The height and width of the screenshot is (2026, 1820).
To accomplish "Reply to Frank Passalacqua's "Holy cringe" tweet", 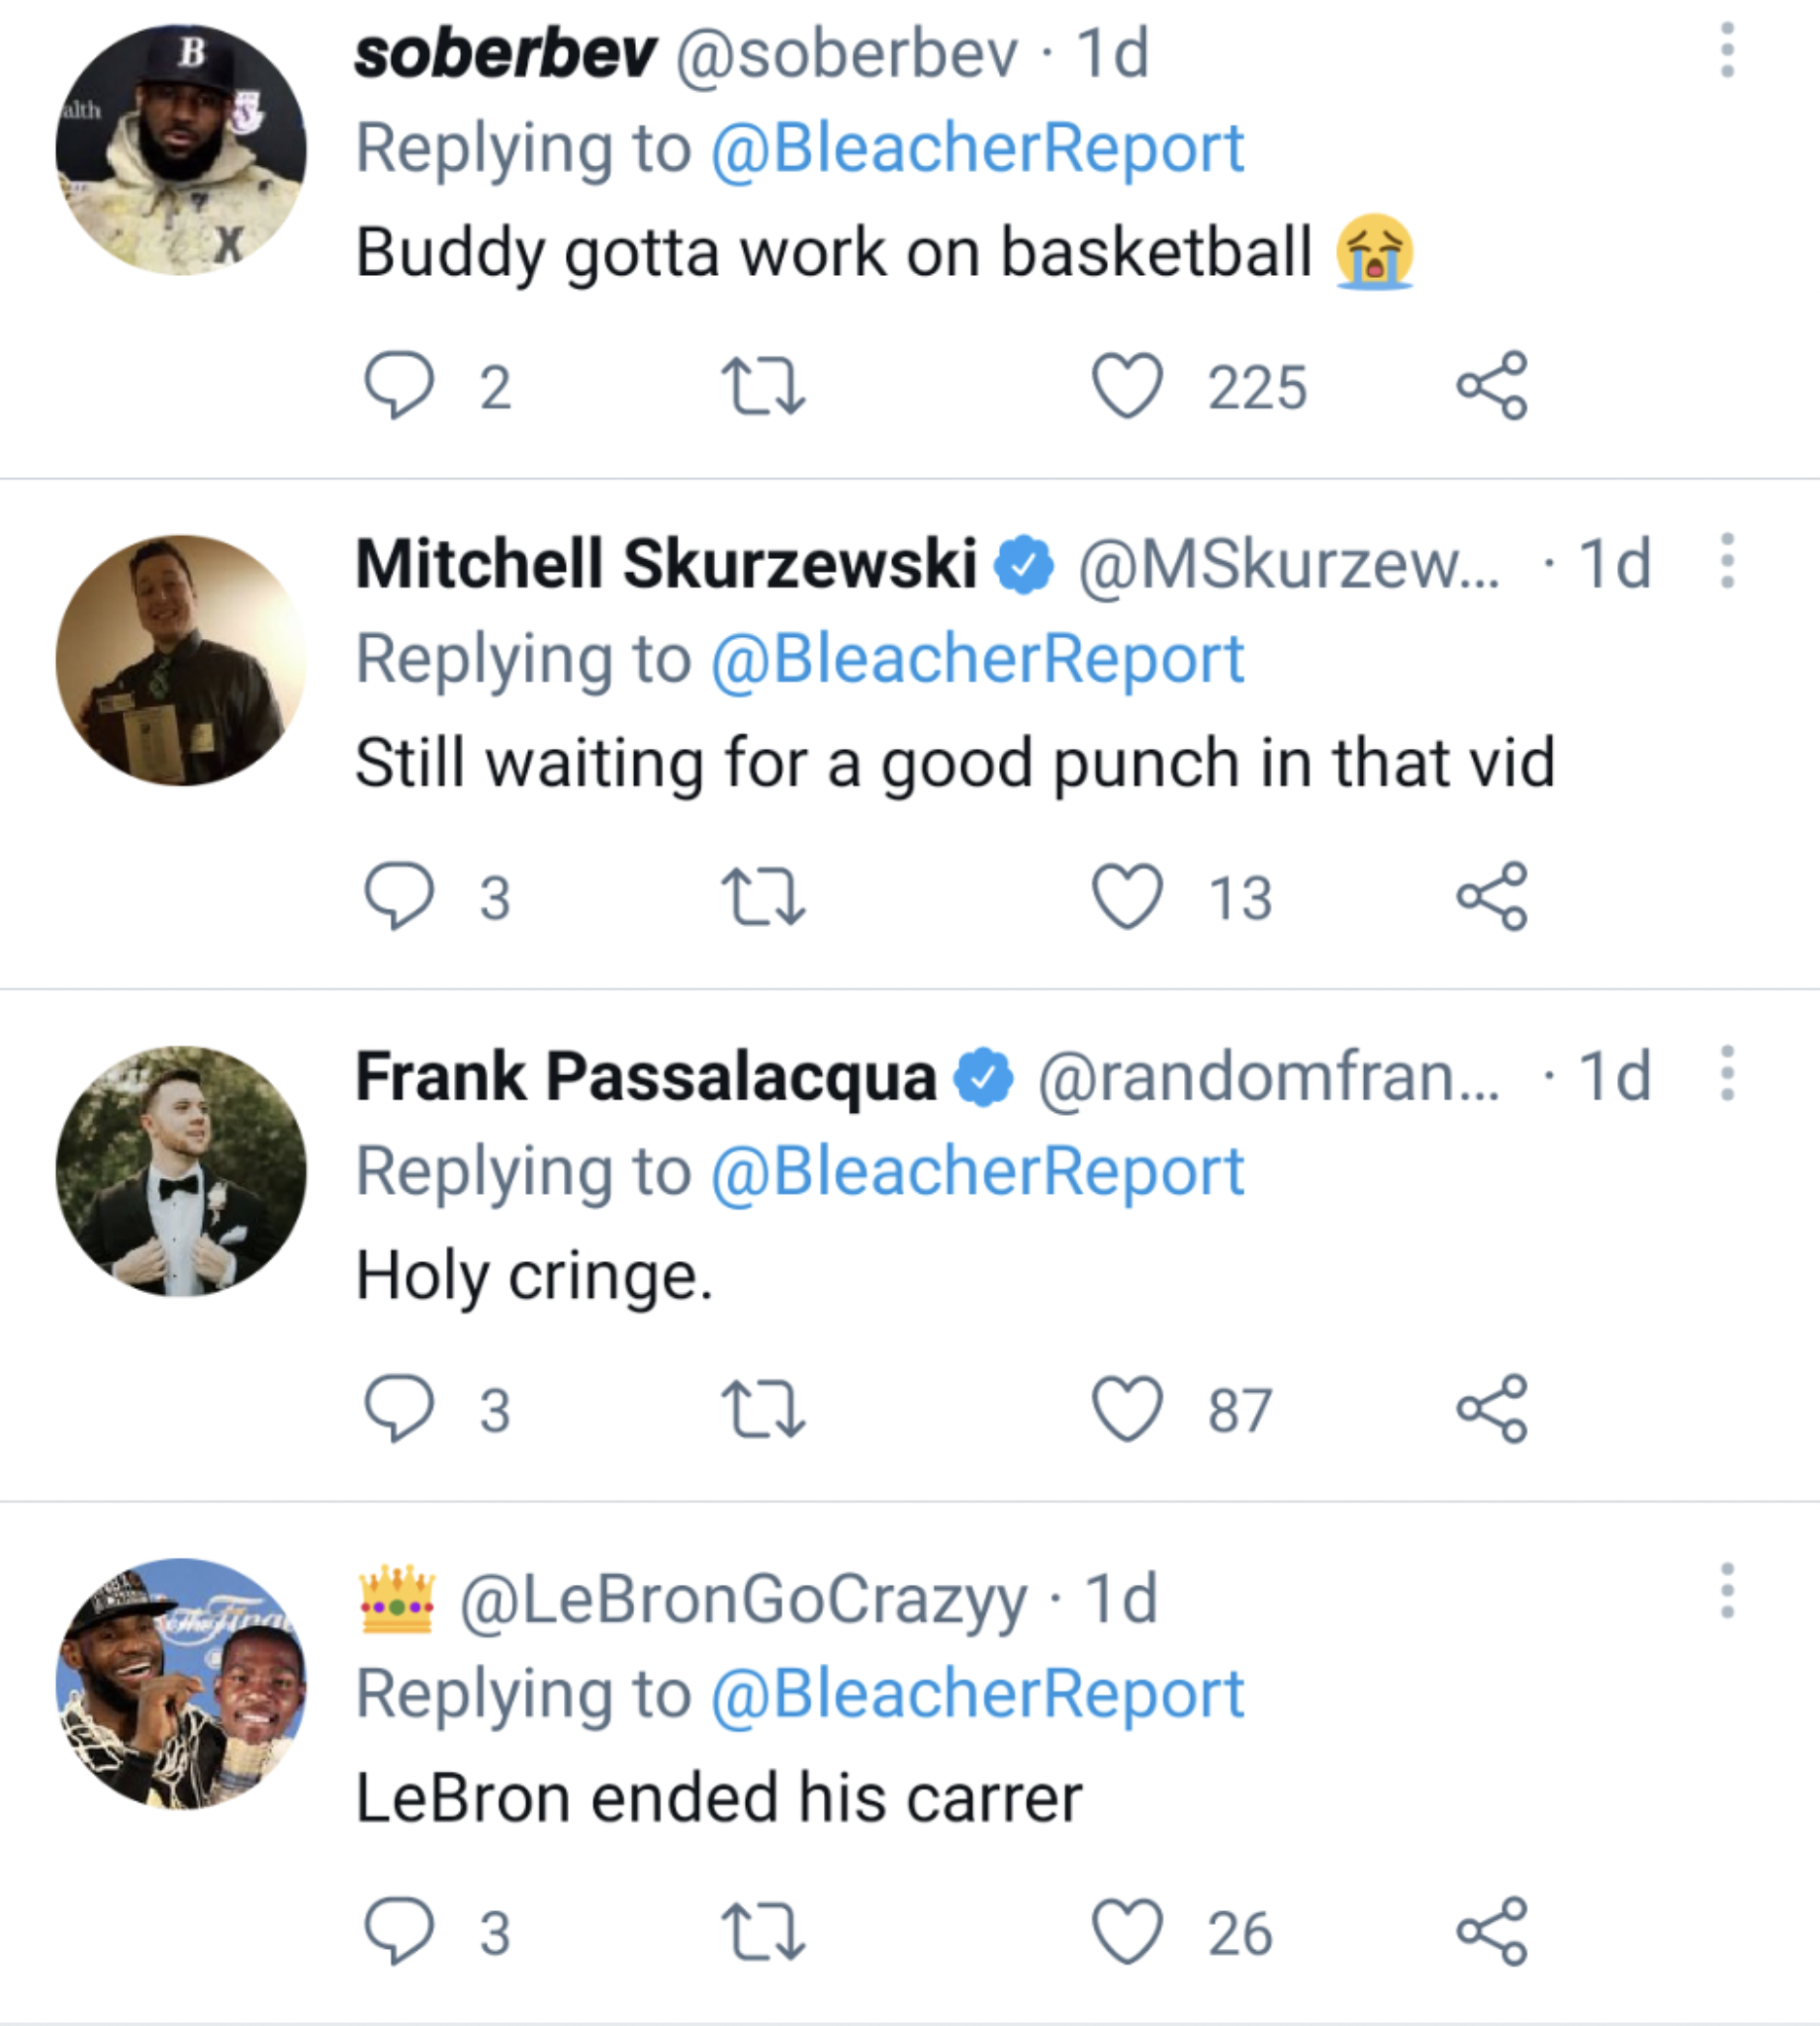I will (x=399, y=1408).
